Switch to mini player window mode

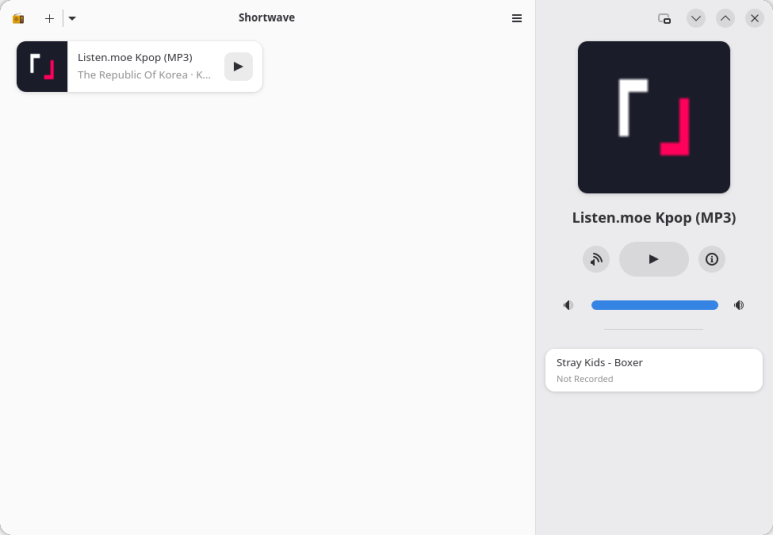(665, 19)
